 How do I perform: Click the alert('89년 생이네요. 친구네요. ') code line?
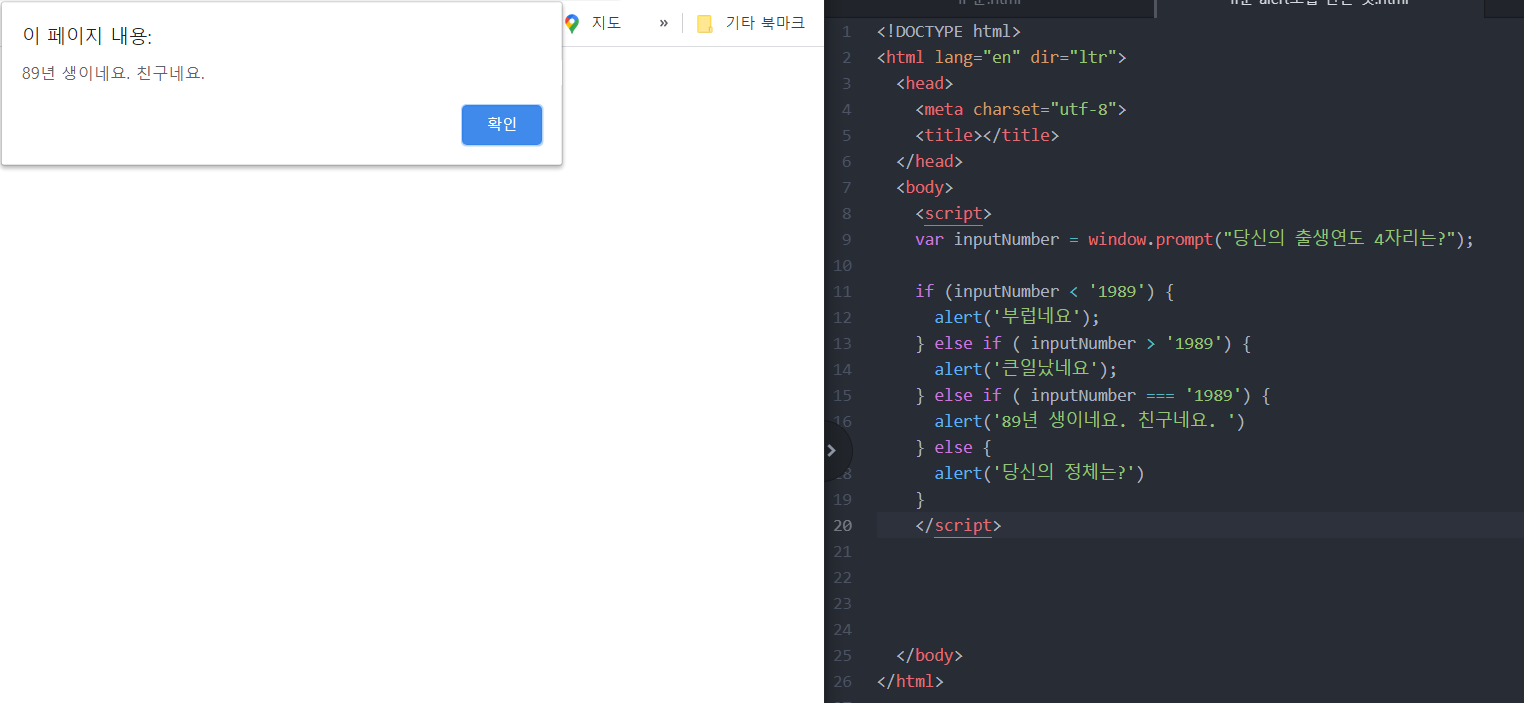click(x=1090, y=421)
